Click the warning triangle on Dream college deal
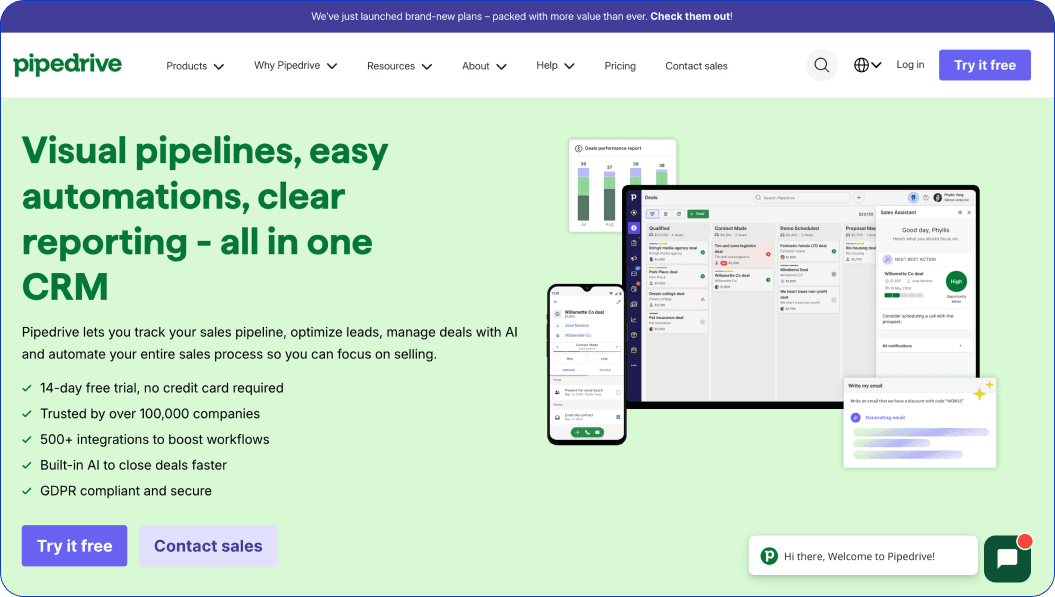The width and height of the screenshot is (1055, 597). pyautogui.click(x=702, y=300)
